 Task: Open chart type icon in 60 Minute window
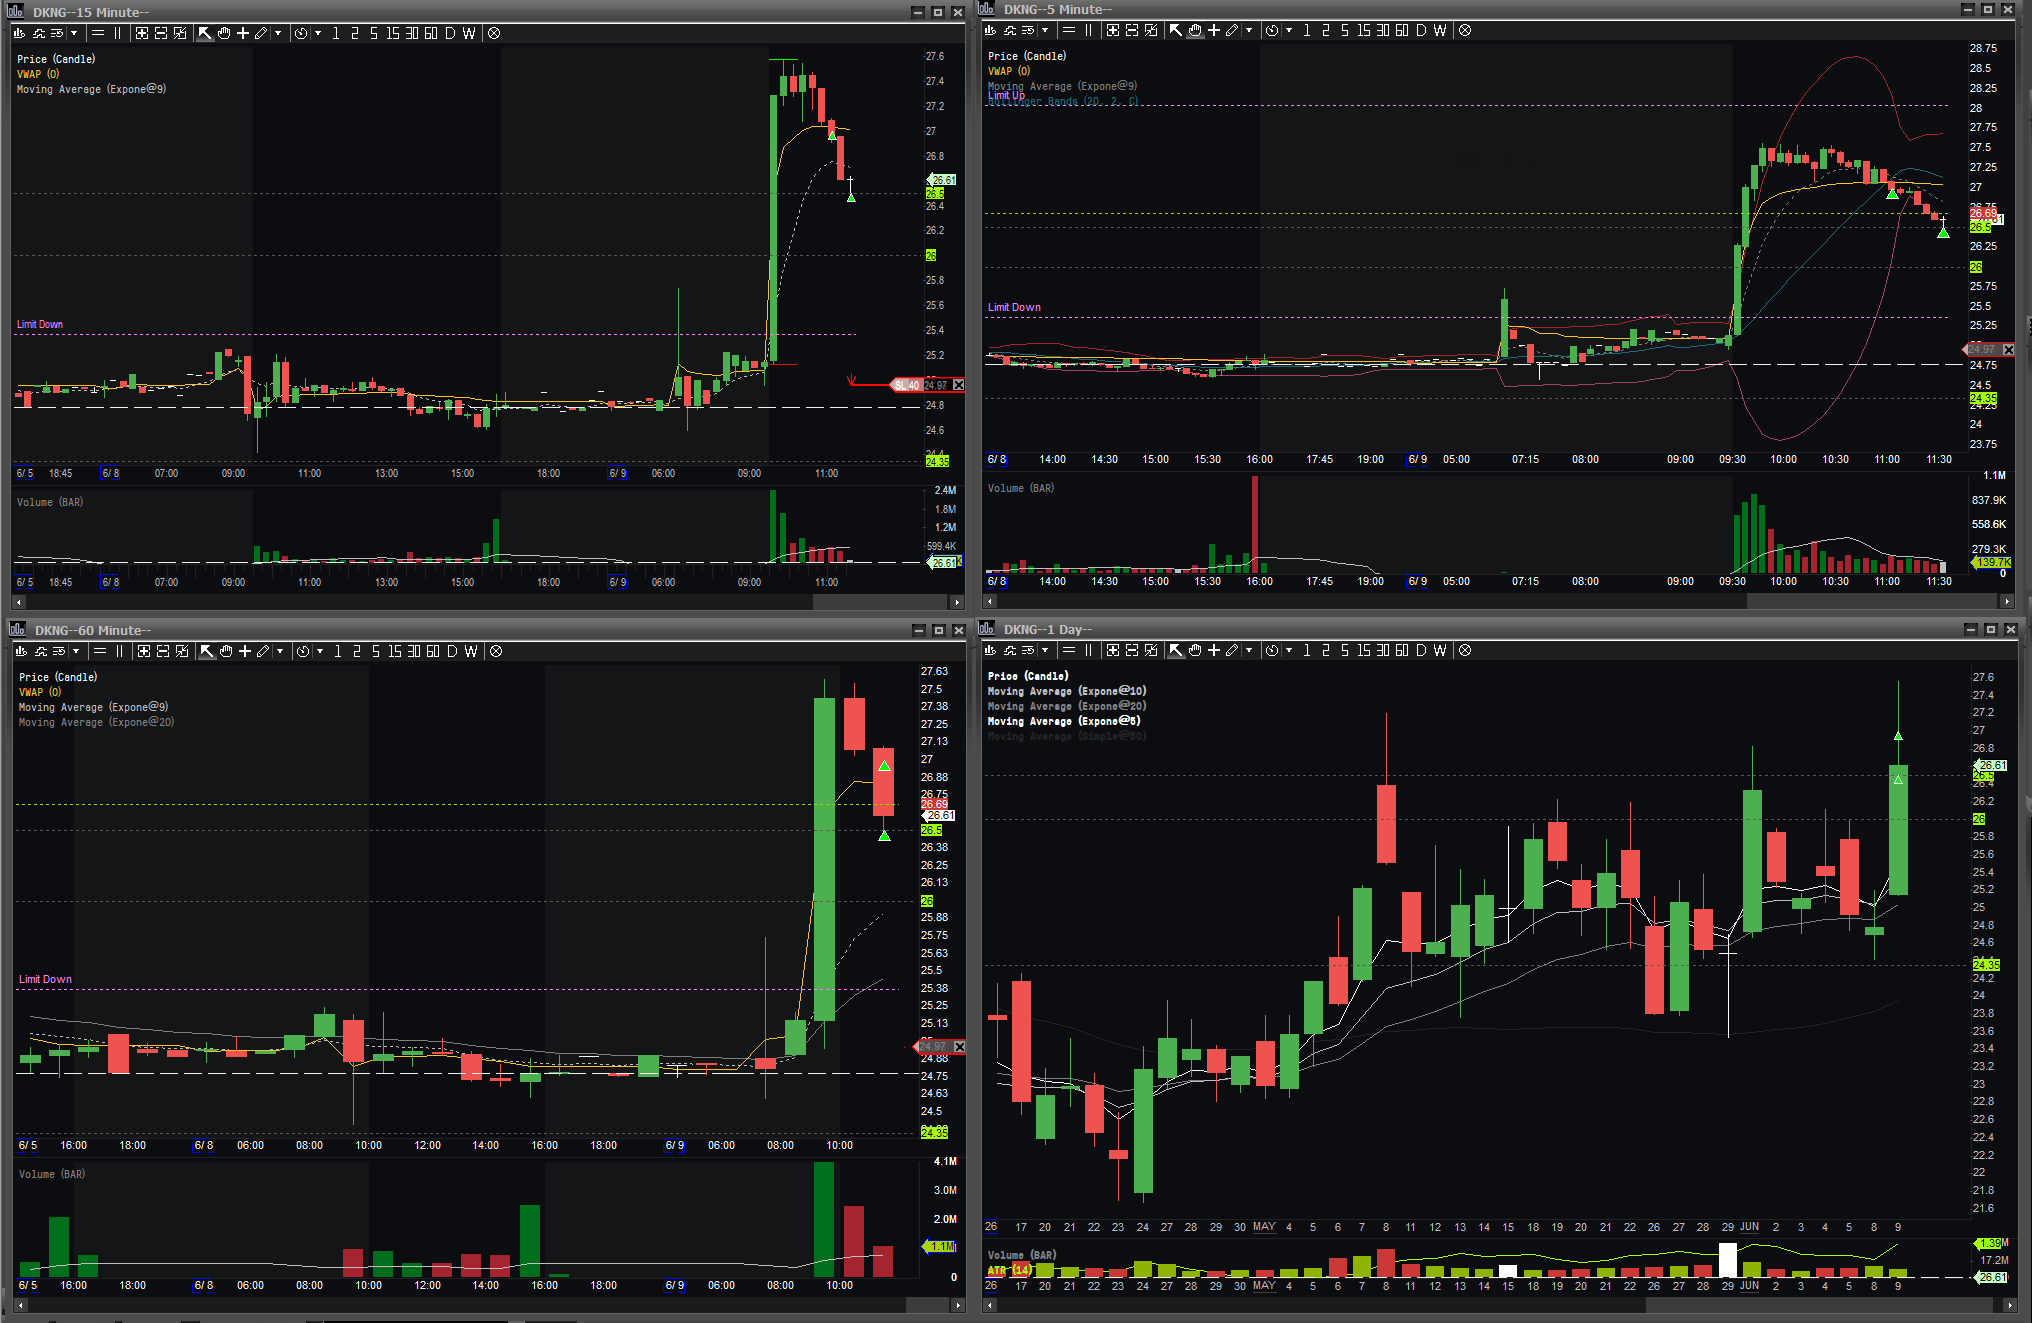click(22, 651)
